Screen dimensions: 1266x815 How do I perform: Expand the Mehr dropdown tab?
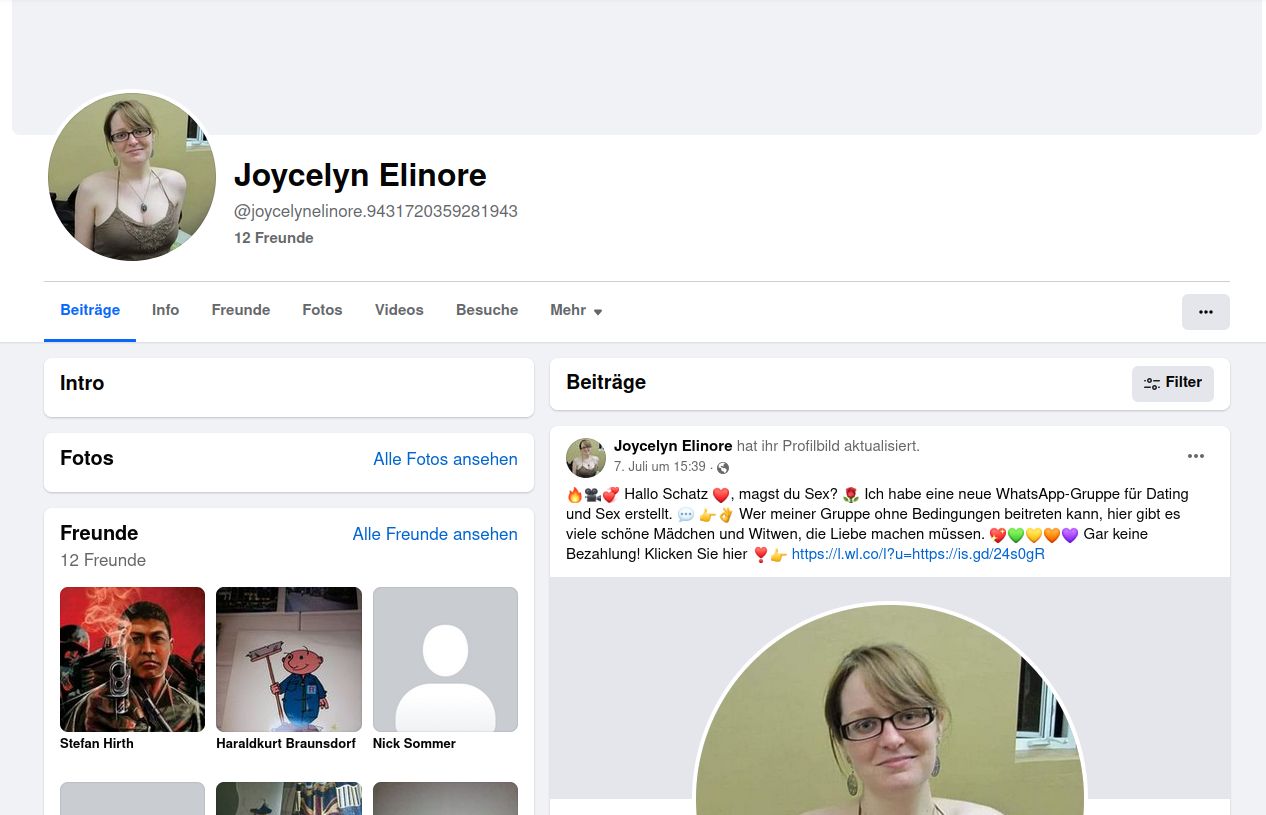tap(576, 311)
